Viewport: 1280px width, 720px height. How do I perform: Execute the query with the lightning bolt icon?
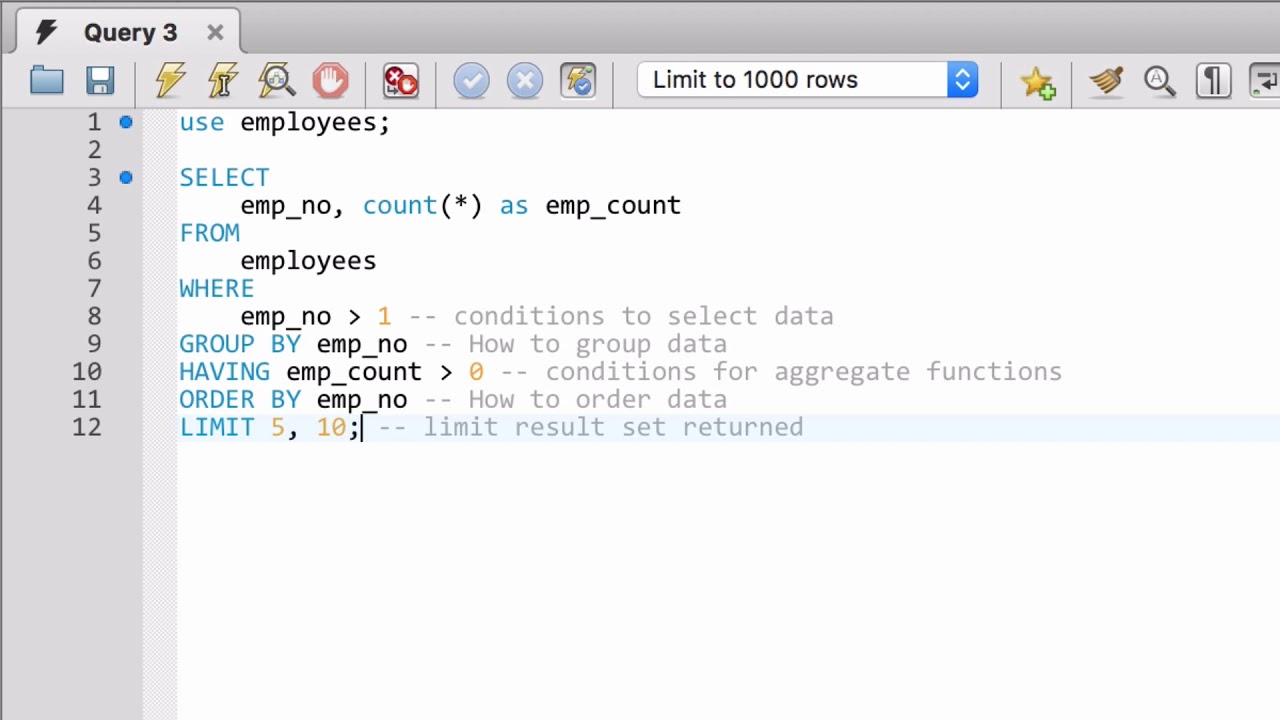170,80
